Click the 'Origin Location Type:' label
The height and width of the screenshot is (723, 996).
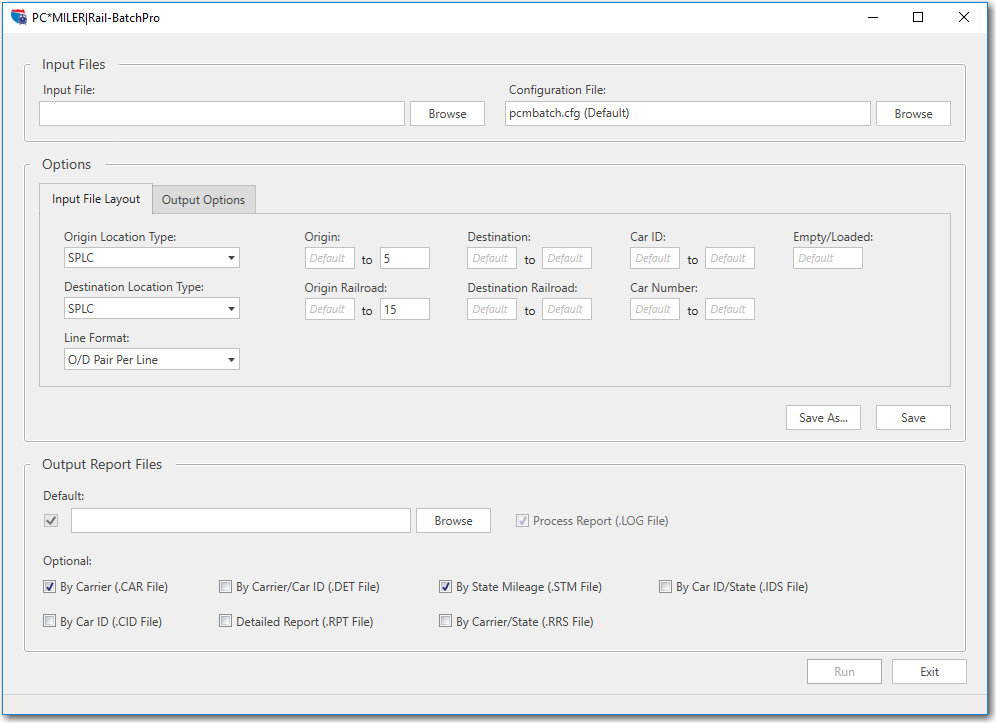[x=120, y=236]
